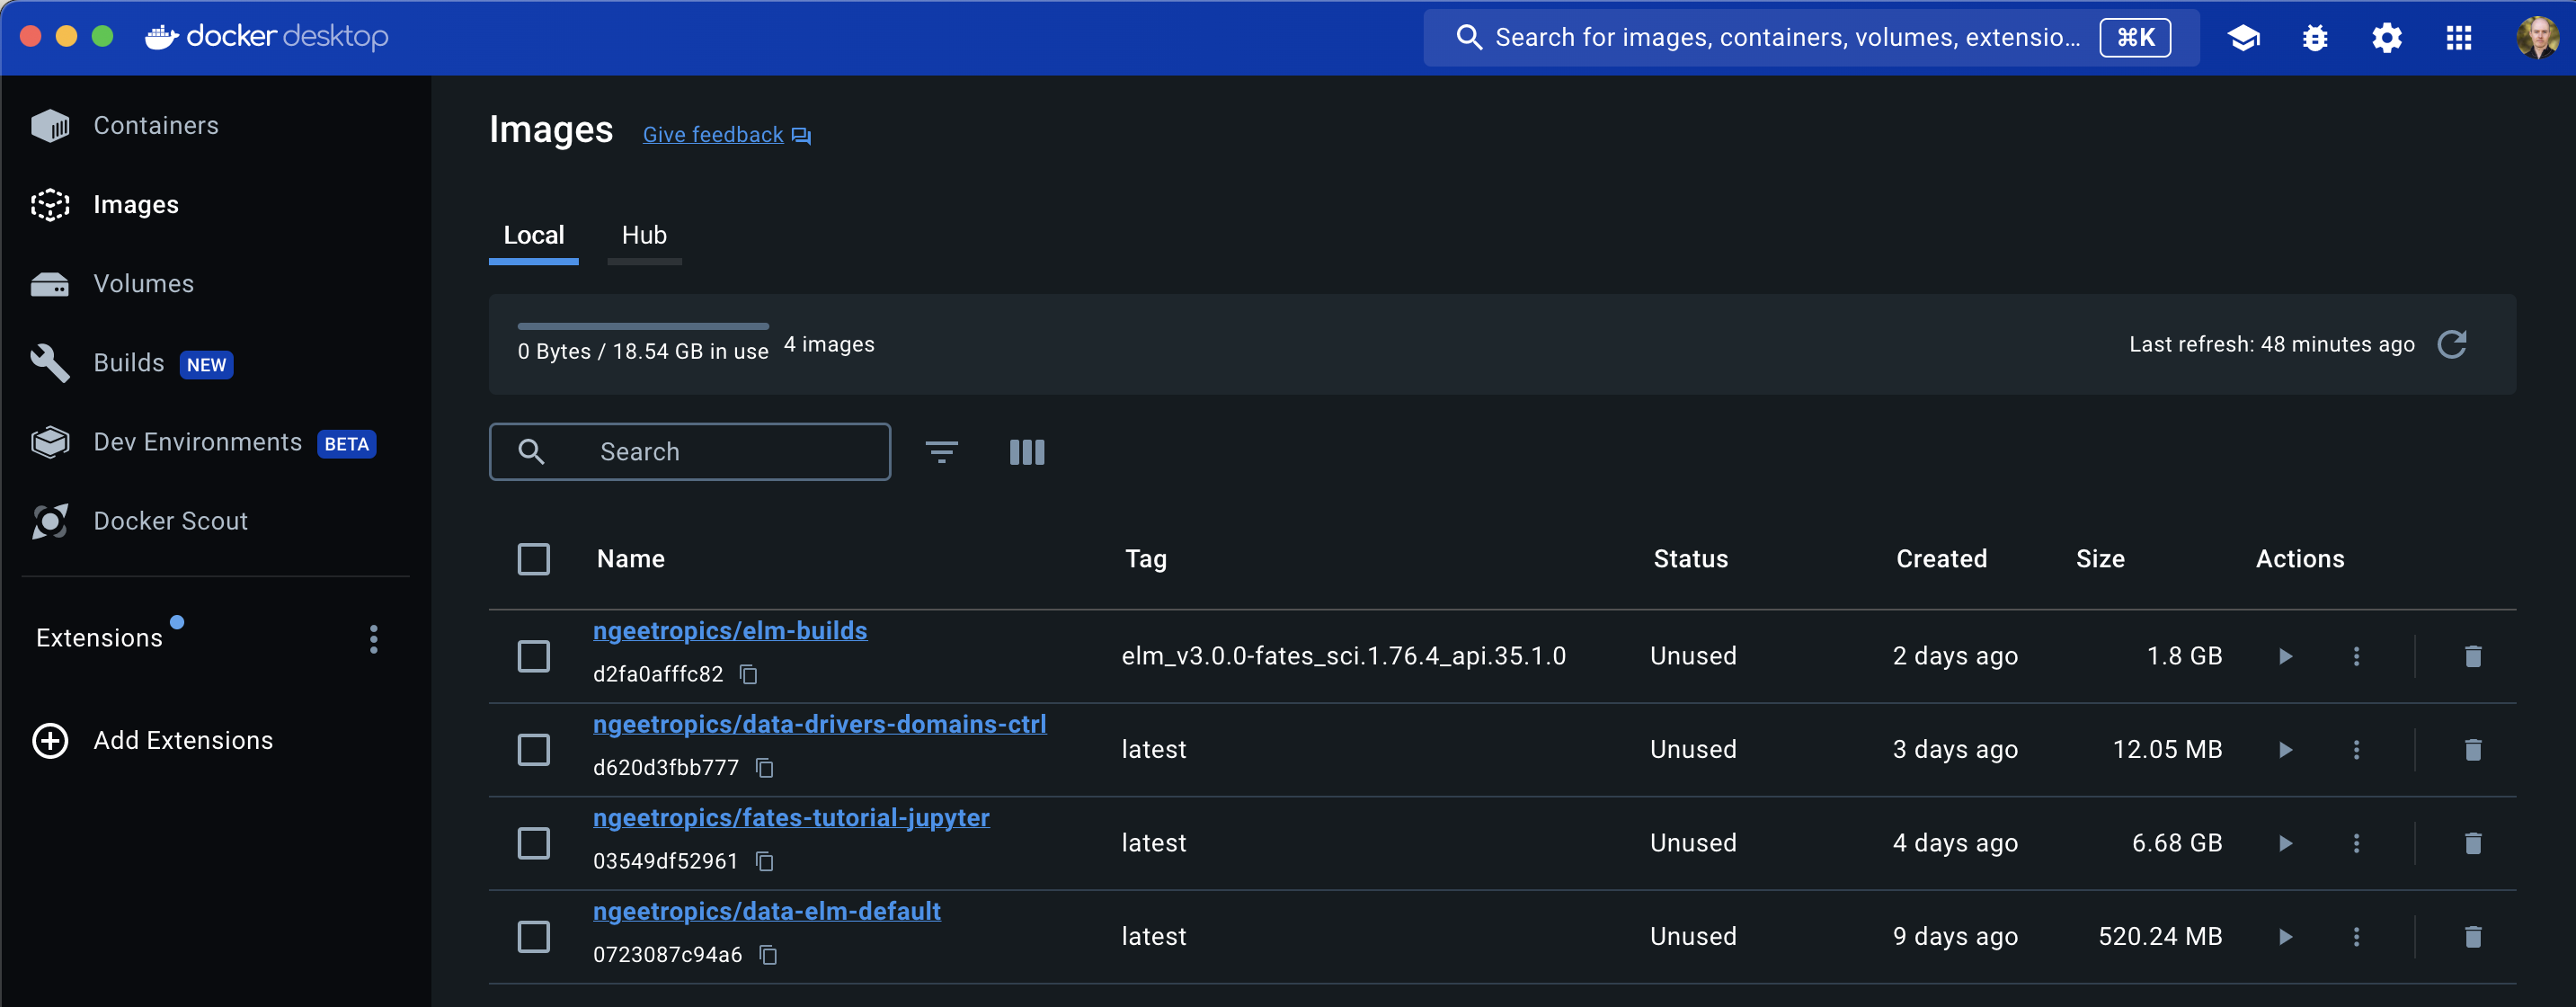Delete the fates-tutorial-jupyter image
The height and width of the screenshot is (1007, 2576).
point(2473,844)
